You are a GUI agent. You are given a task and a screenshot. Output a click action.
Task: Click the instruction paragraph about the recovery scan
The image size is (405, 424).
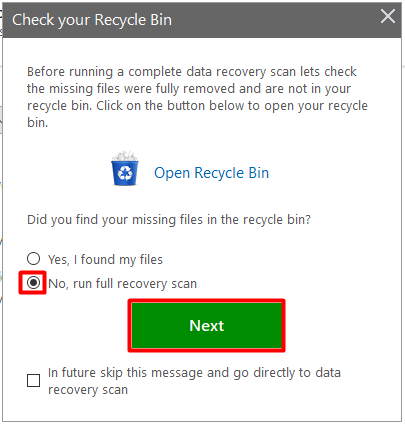[x=197, y=97]
